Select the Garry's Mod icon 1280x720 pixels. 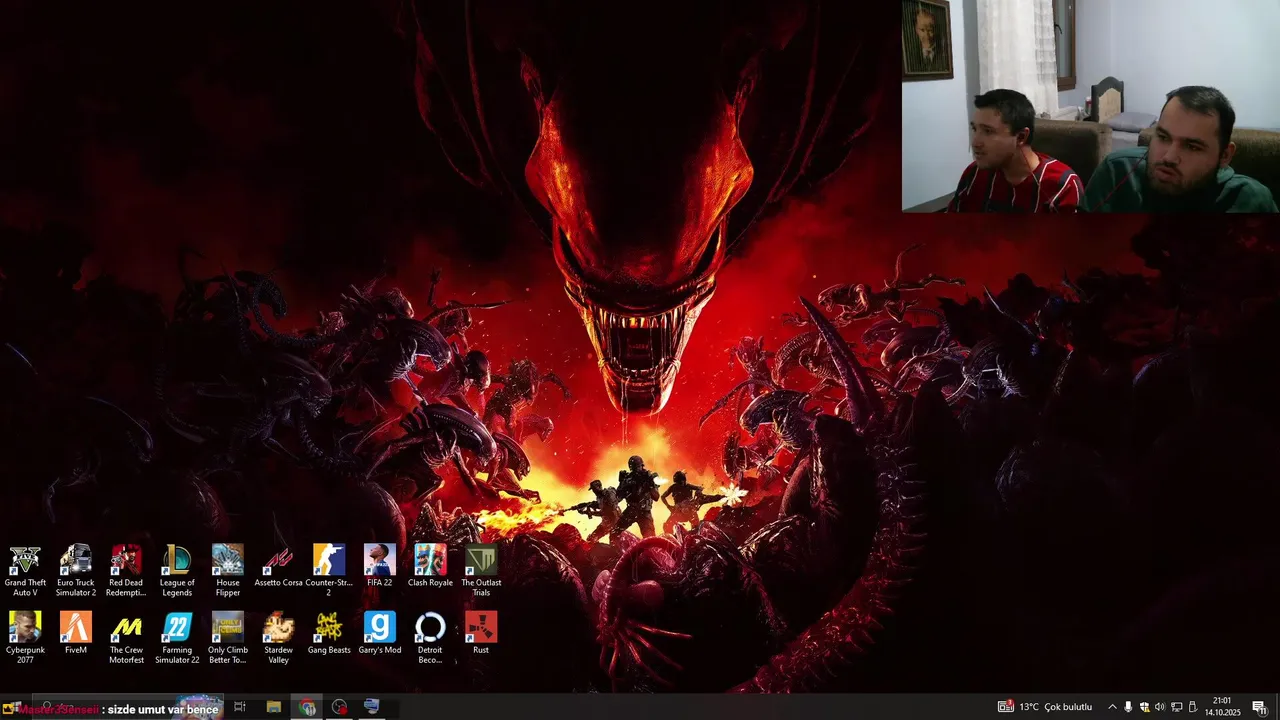(380, 633)
